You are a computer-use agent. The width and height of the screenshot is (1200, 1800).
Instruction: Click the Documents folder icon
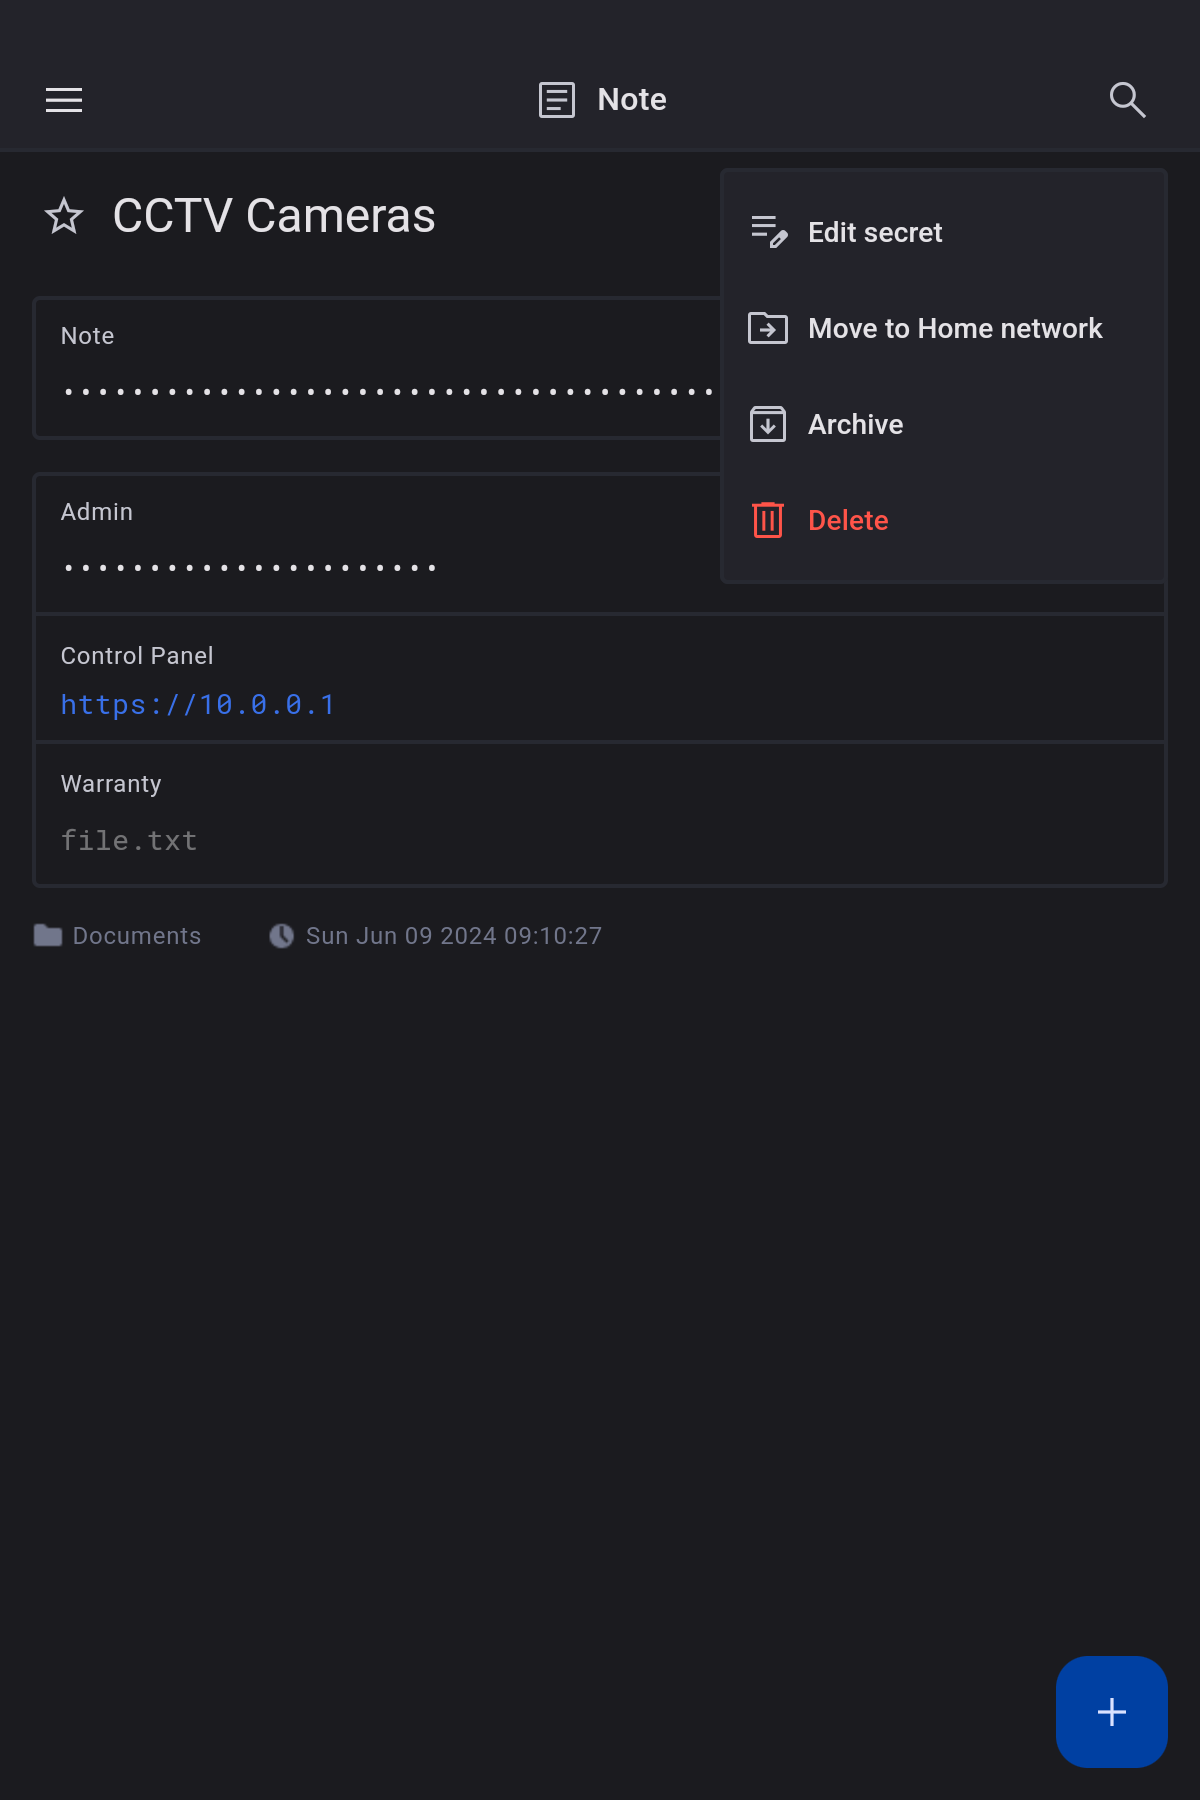pyautogui.click(x=48, y=936)
